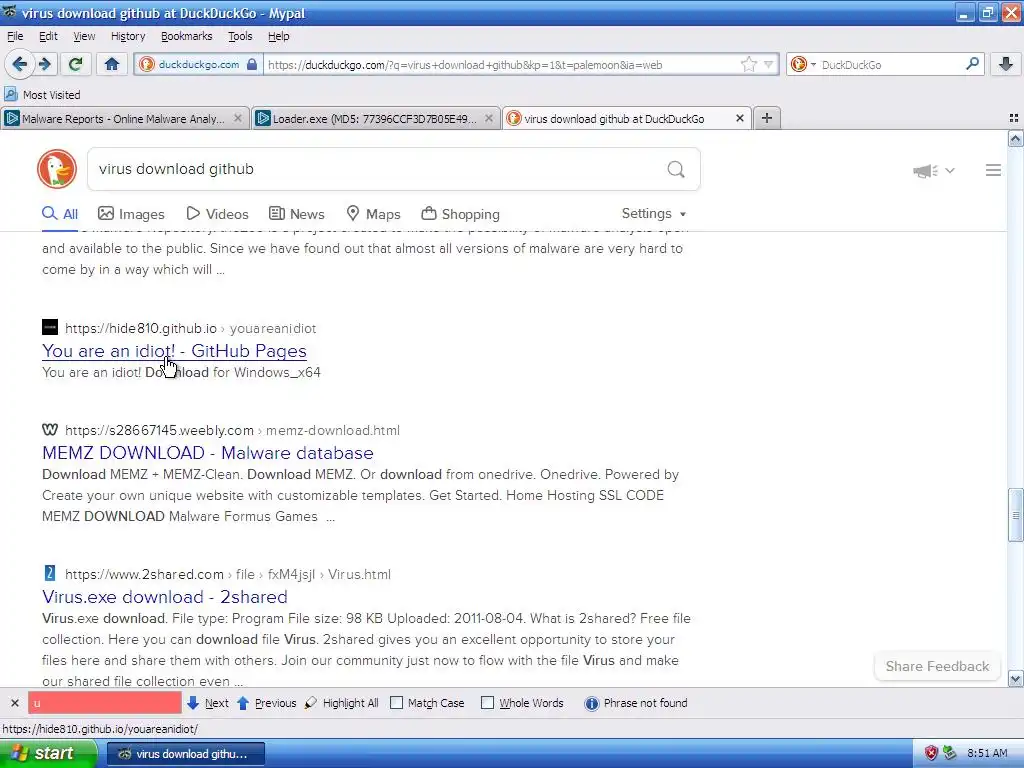The width and height of the screenshot is (1024, 768).
Task: Toggle Highlight All in find bar
Action: (x=342, y=703)
